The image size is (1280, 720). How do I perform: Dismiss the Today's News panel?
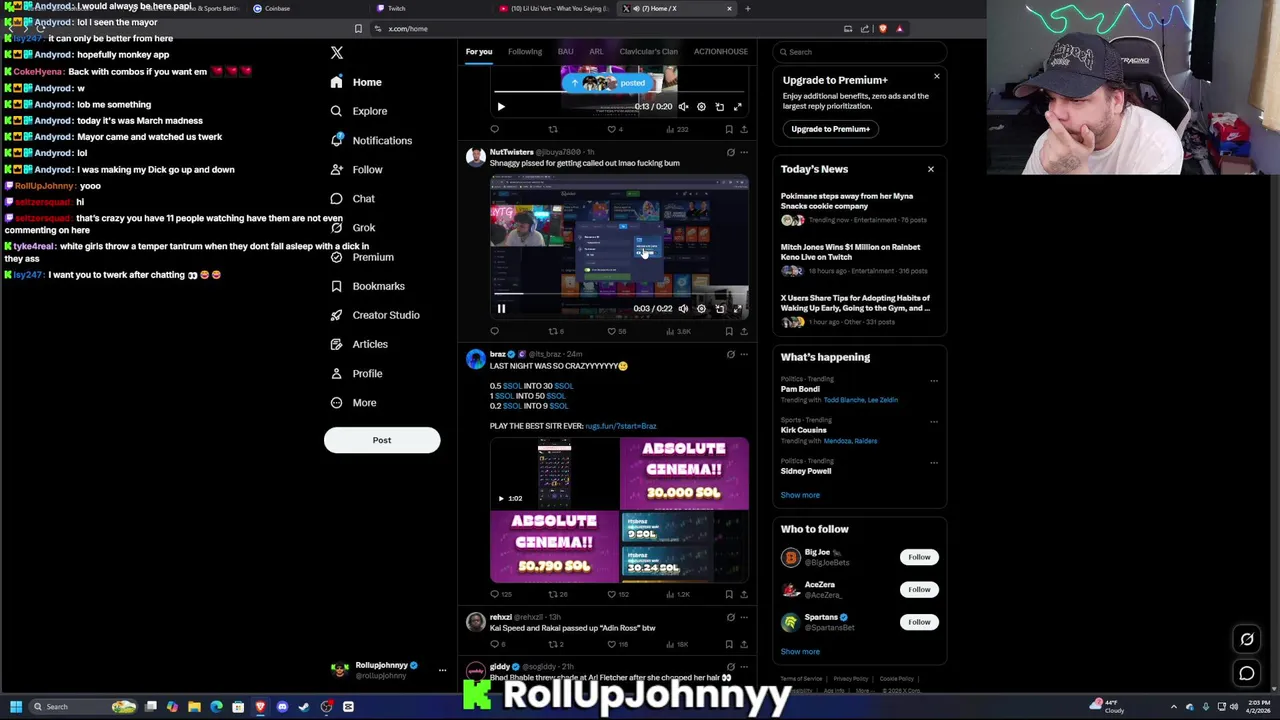pos(931,169)
